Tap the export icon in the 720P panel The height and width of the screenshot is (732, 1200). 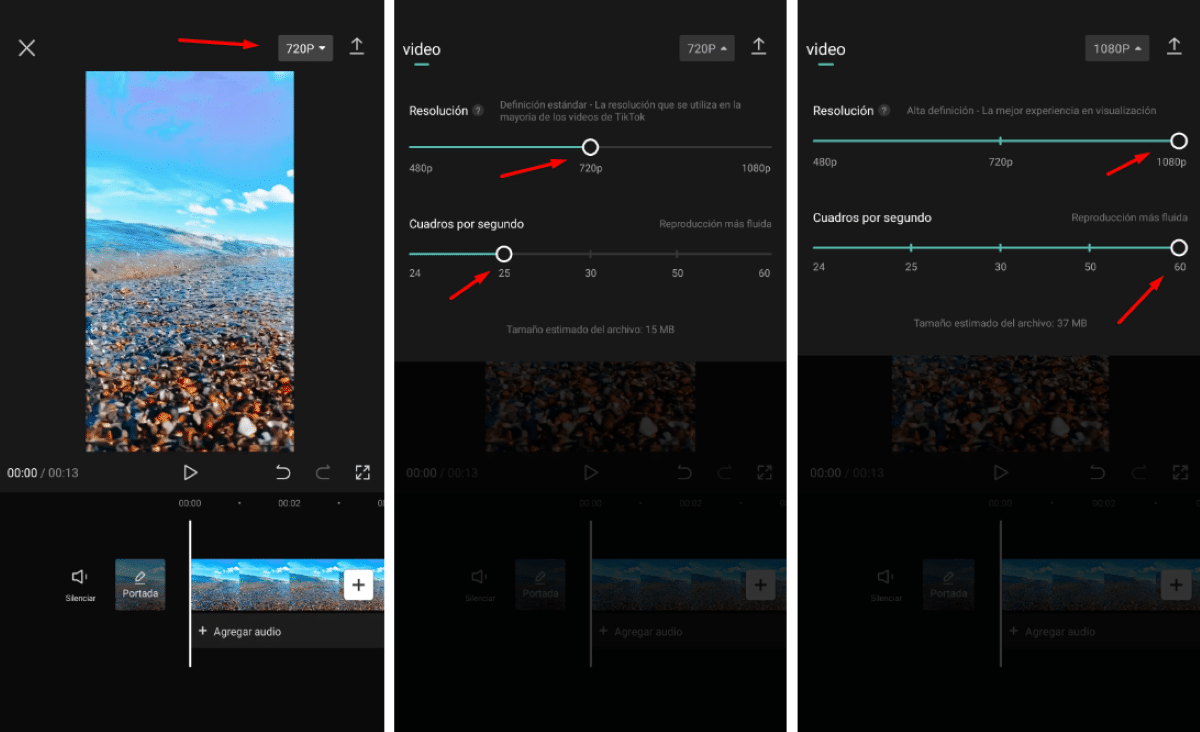click(x=759, y=47)
